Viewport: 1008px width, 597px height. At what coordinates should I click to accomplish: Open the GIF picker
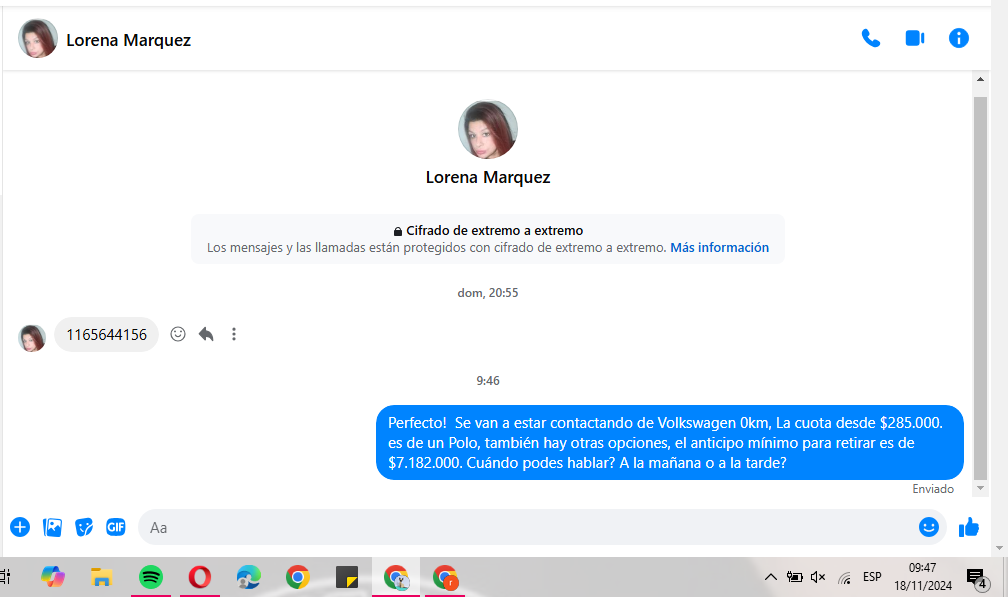coord(116,527)
